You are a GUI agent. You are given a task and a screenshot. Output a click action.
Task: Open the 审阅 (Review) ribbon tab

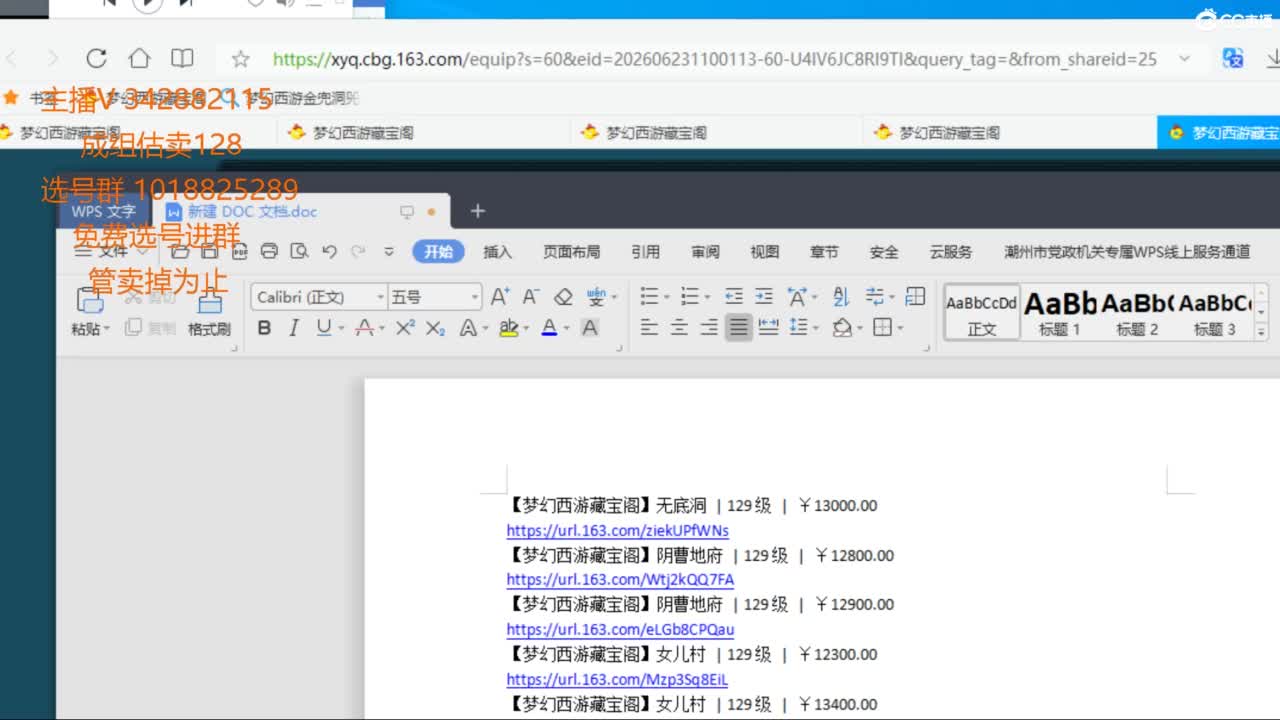click(x=705, y=252)
